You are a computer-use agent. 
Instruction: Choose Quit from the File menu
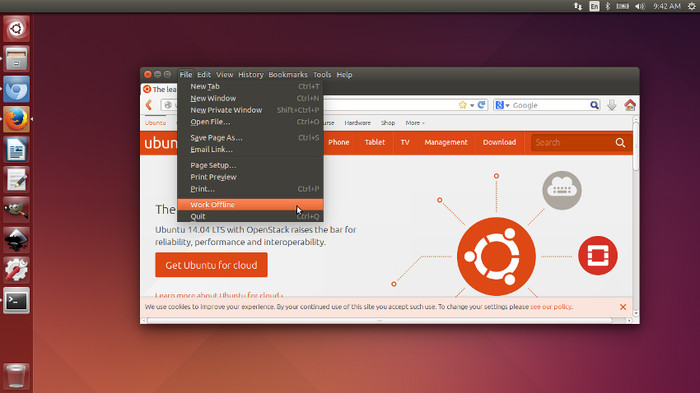250,216
